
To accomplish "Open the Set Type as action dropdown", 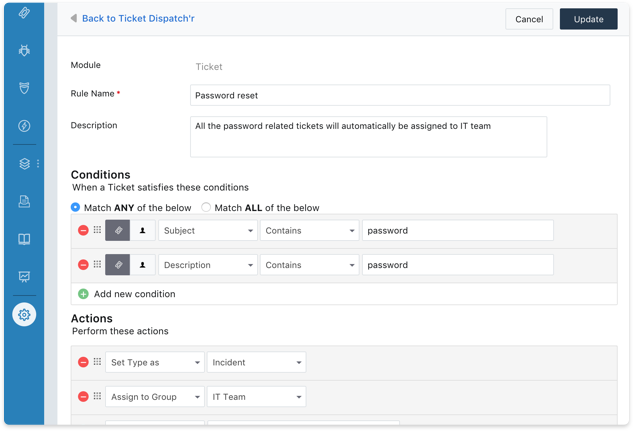I will (x=154, y=363).
